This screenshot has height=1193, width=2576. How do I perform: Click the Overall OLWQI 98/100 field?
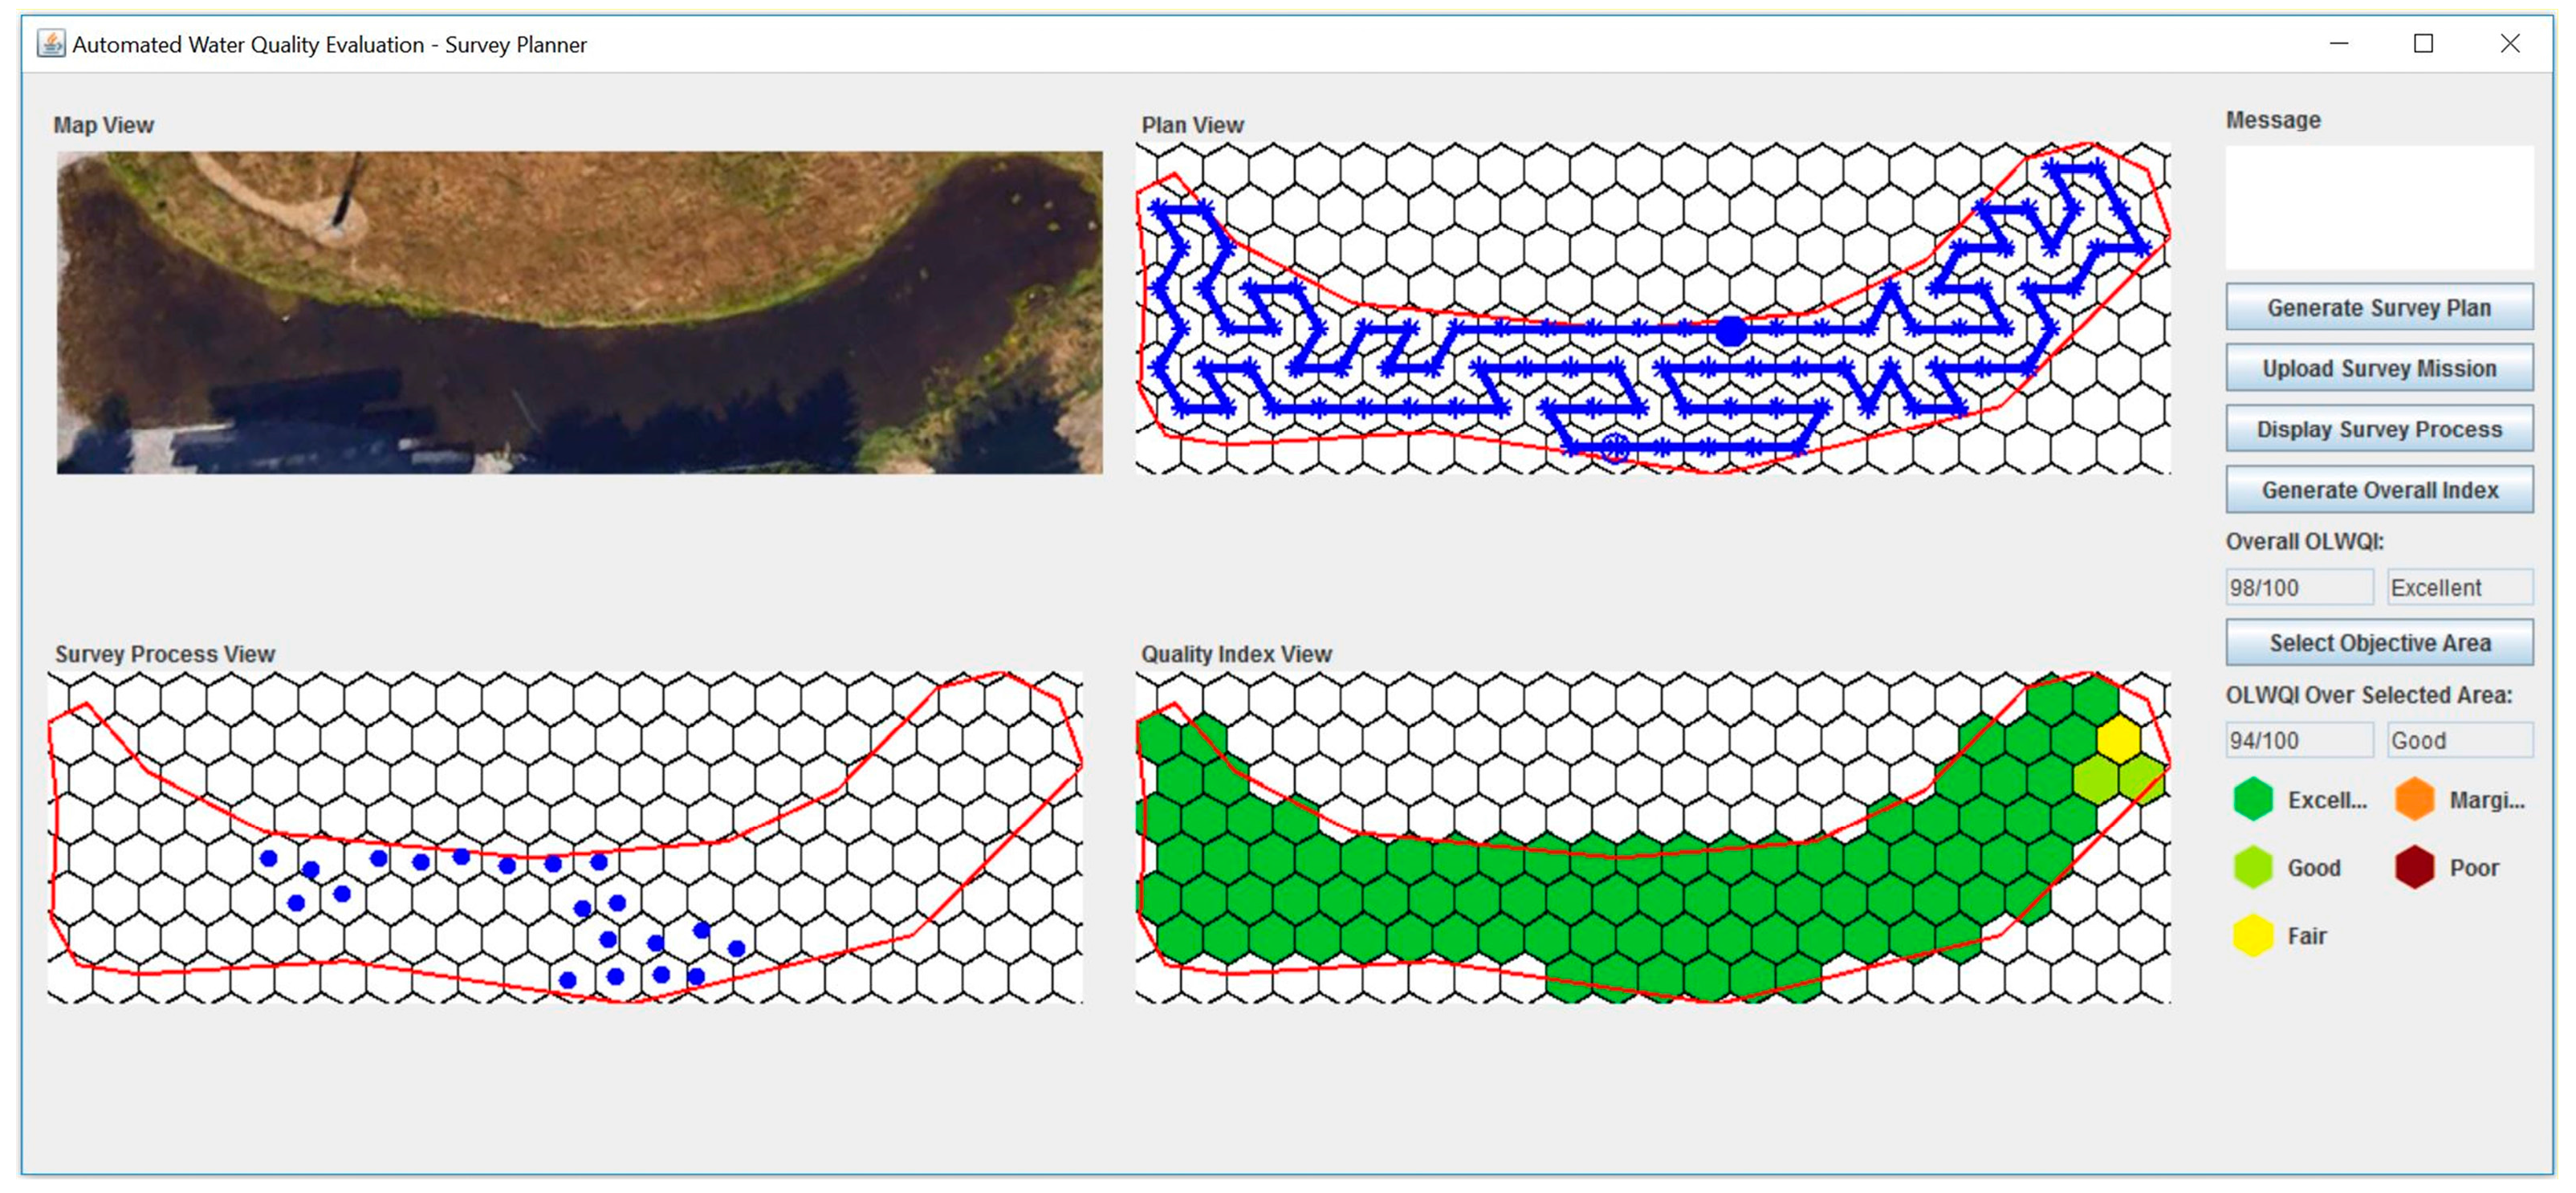(x=2298, y=588)
